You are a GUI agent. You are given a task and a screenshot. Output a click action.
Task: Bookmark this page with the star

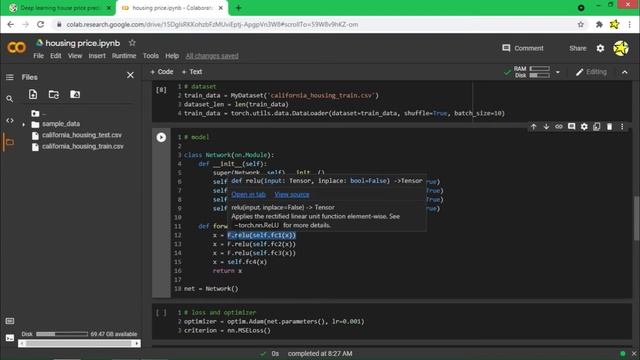[580, 24]
